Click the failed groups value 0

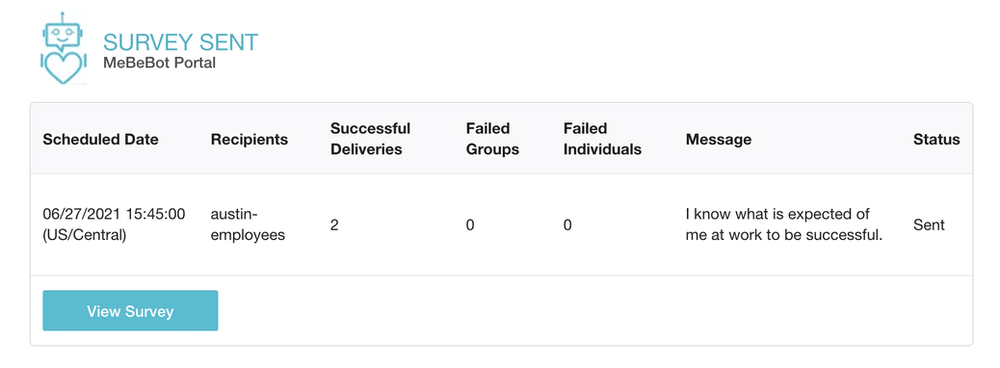tap(470, 225)
